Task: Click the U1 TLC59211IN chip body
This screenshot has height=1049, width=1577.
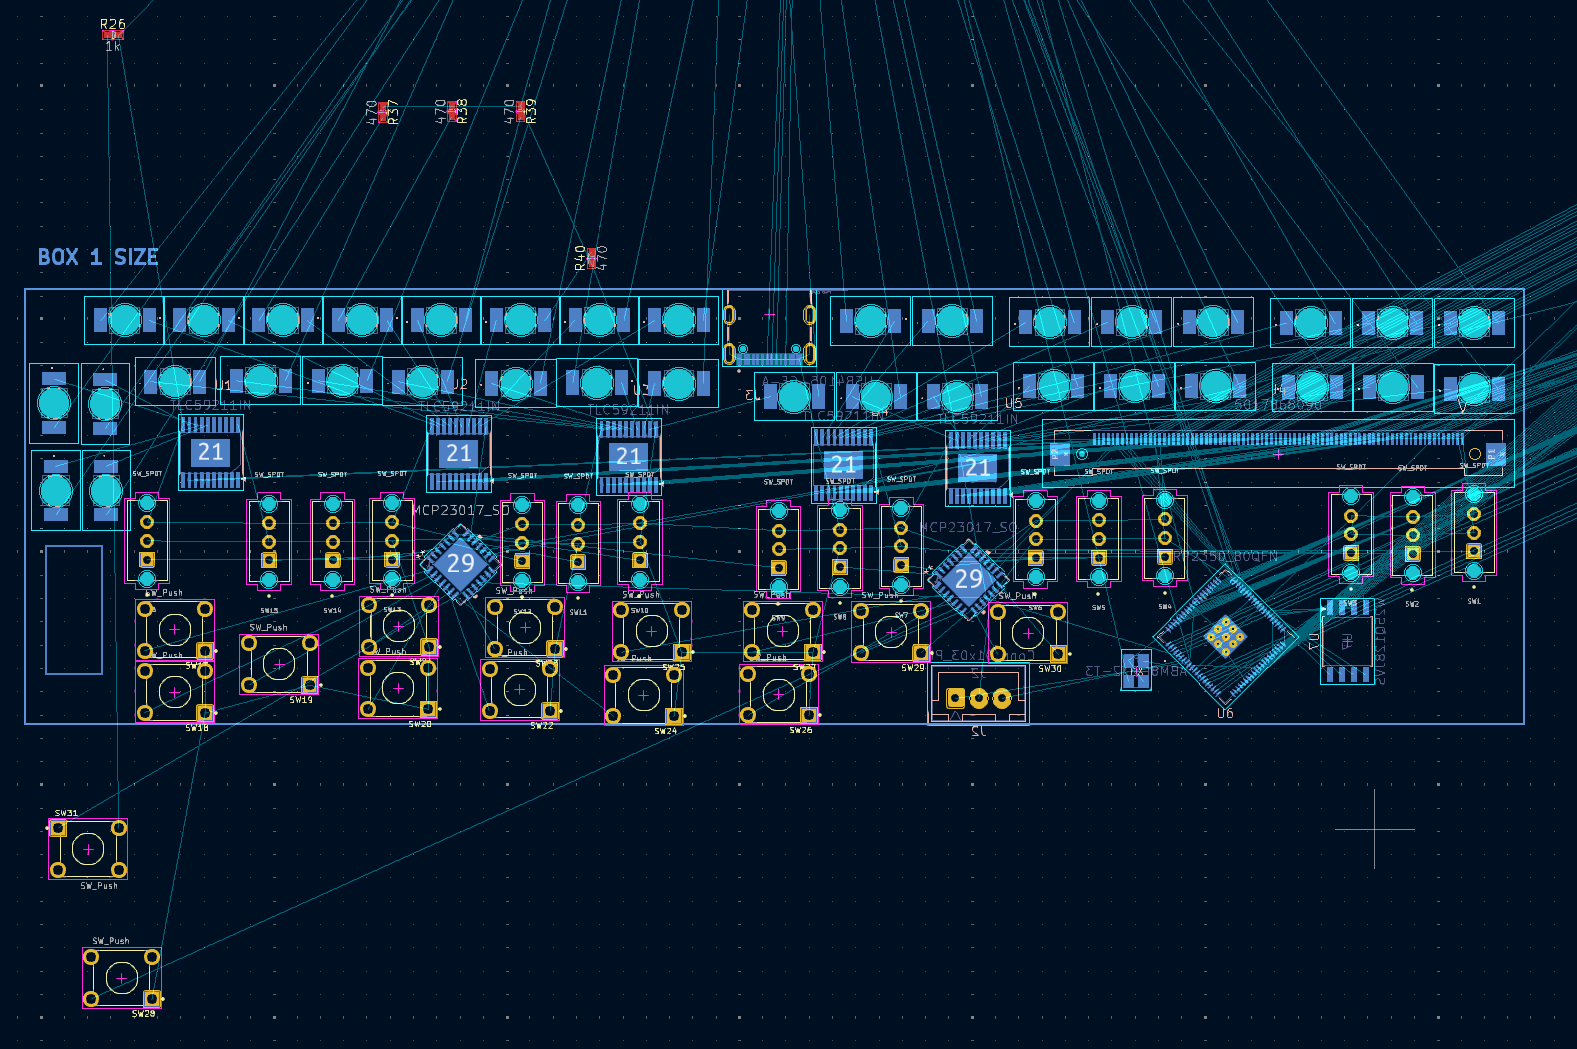Action: click(x=210, y=453)
